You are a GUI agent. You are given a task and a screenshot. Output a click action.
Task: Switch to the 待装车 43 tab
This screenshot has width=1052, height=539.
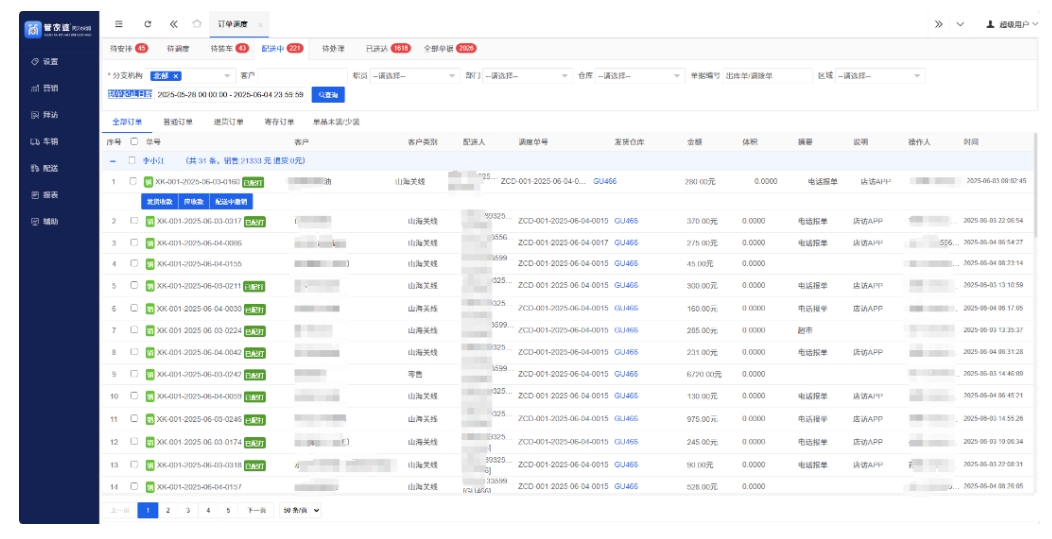pos(229,48)
